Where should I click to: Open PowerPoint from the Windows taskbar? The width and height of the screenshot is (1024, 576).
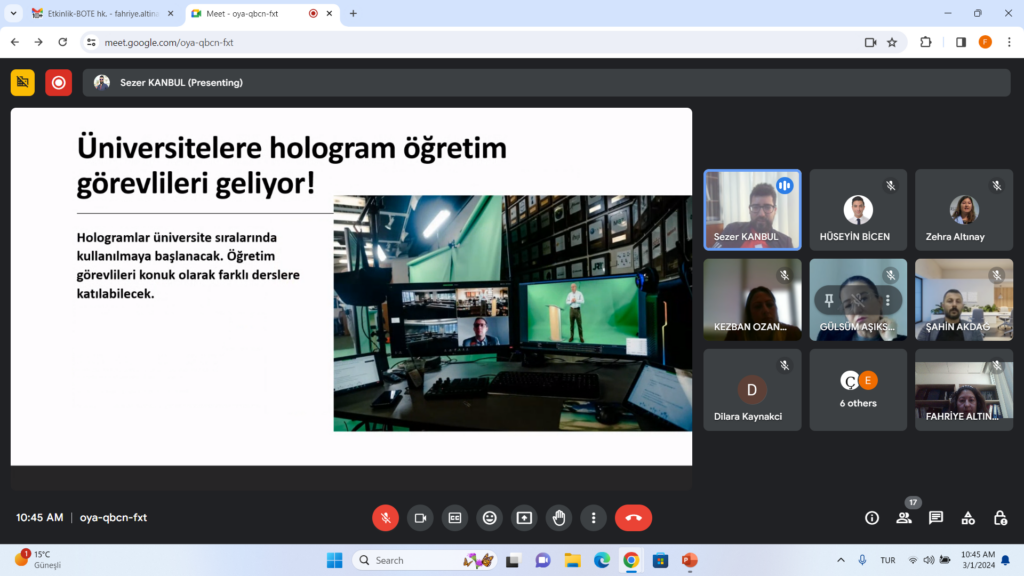[689, 560]
